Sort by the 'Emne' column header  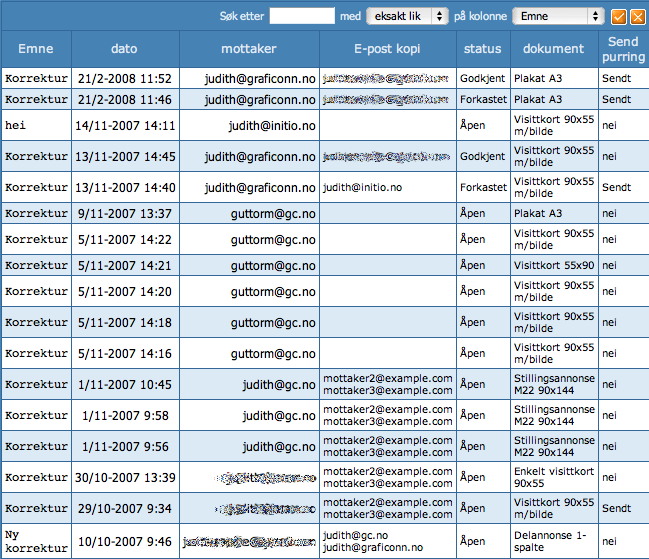tap(36, 49)
